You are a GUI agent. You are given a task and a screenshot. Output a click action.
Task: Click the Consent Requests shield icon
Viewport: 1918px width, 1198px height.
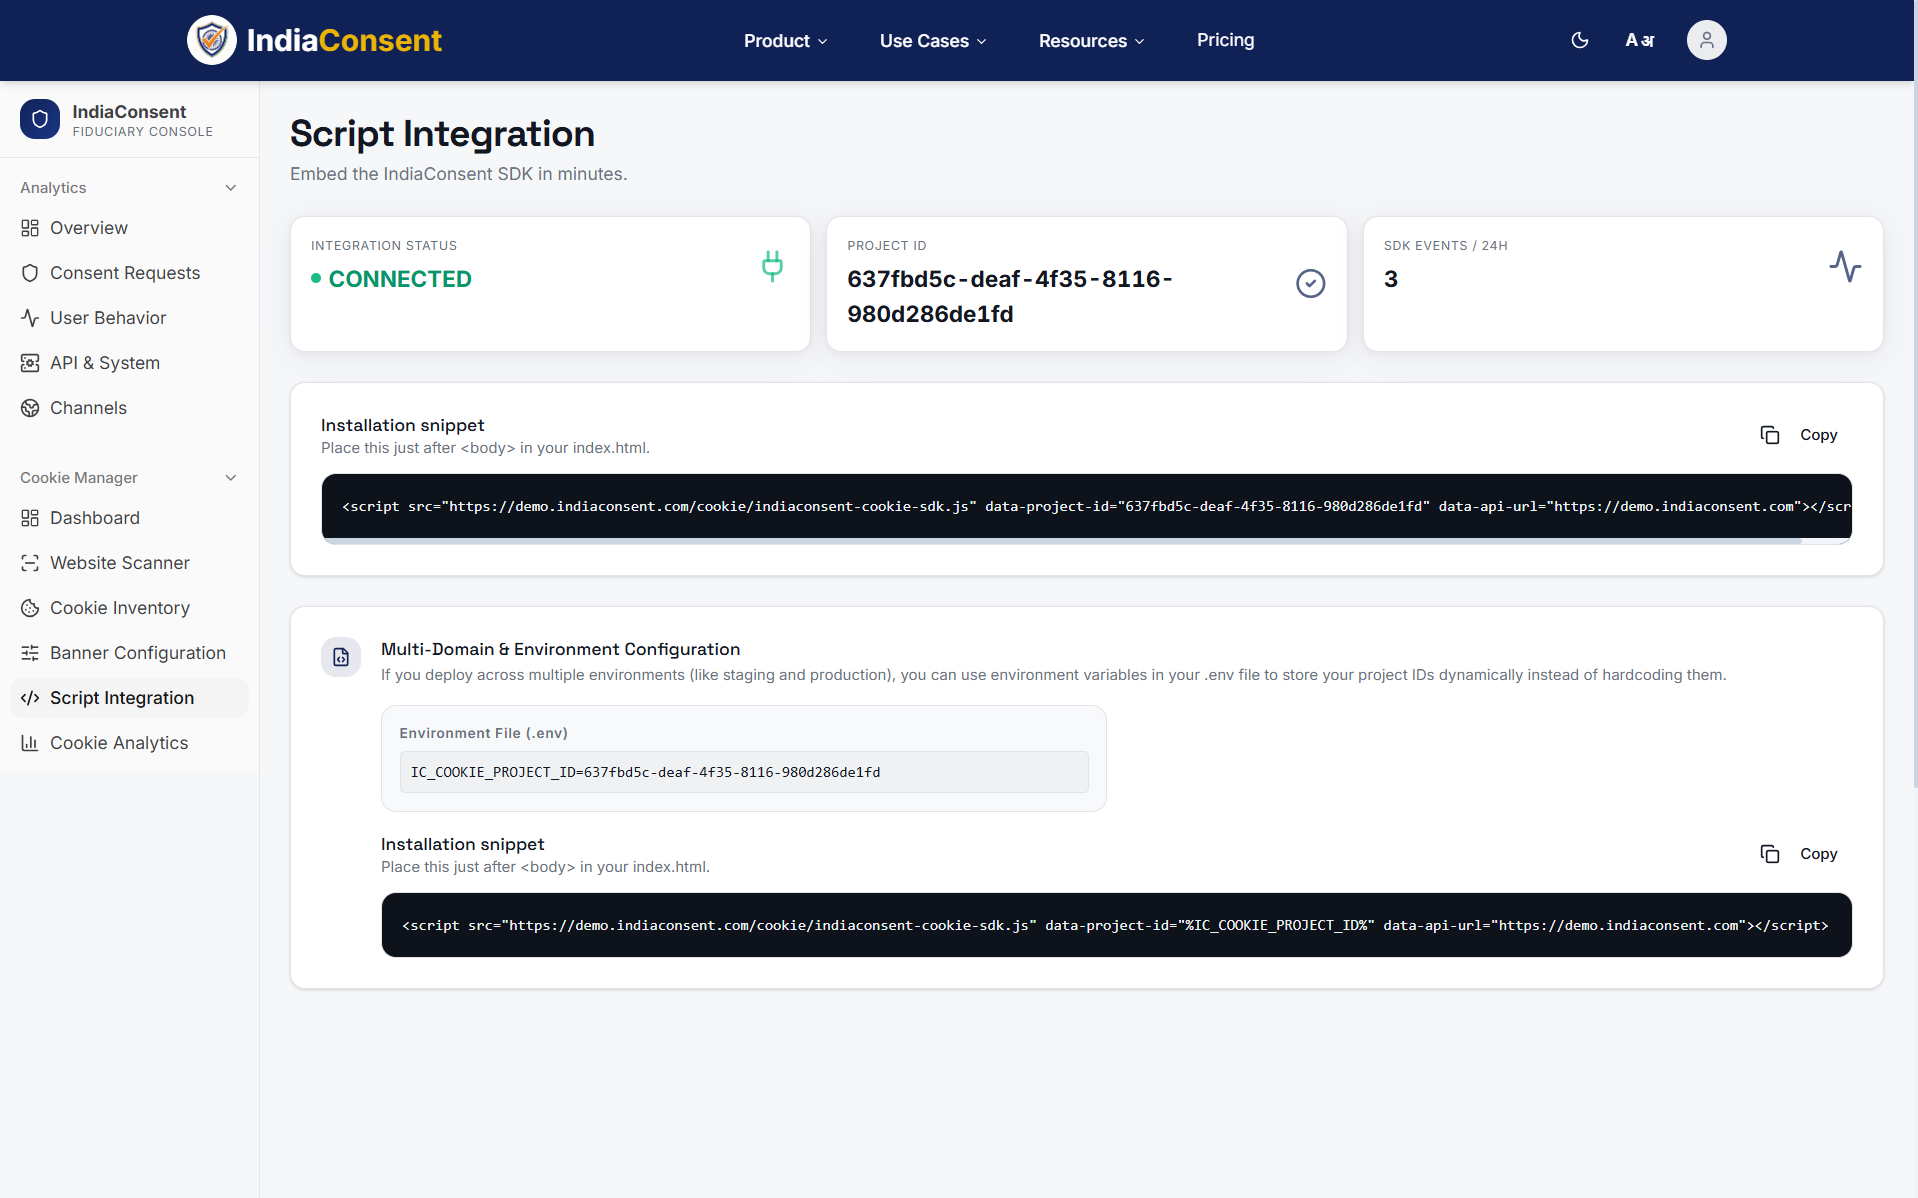point(30,273)
